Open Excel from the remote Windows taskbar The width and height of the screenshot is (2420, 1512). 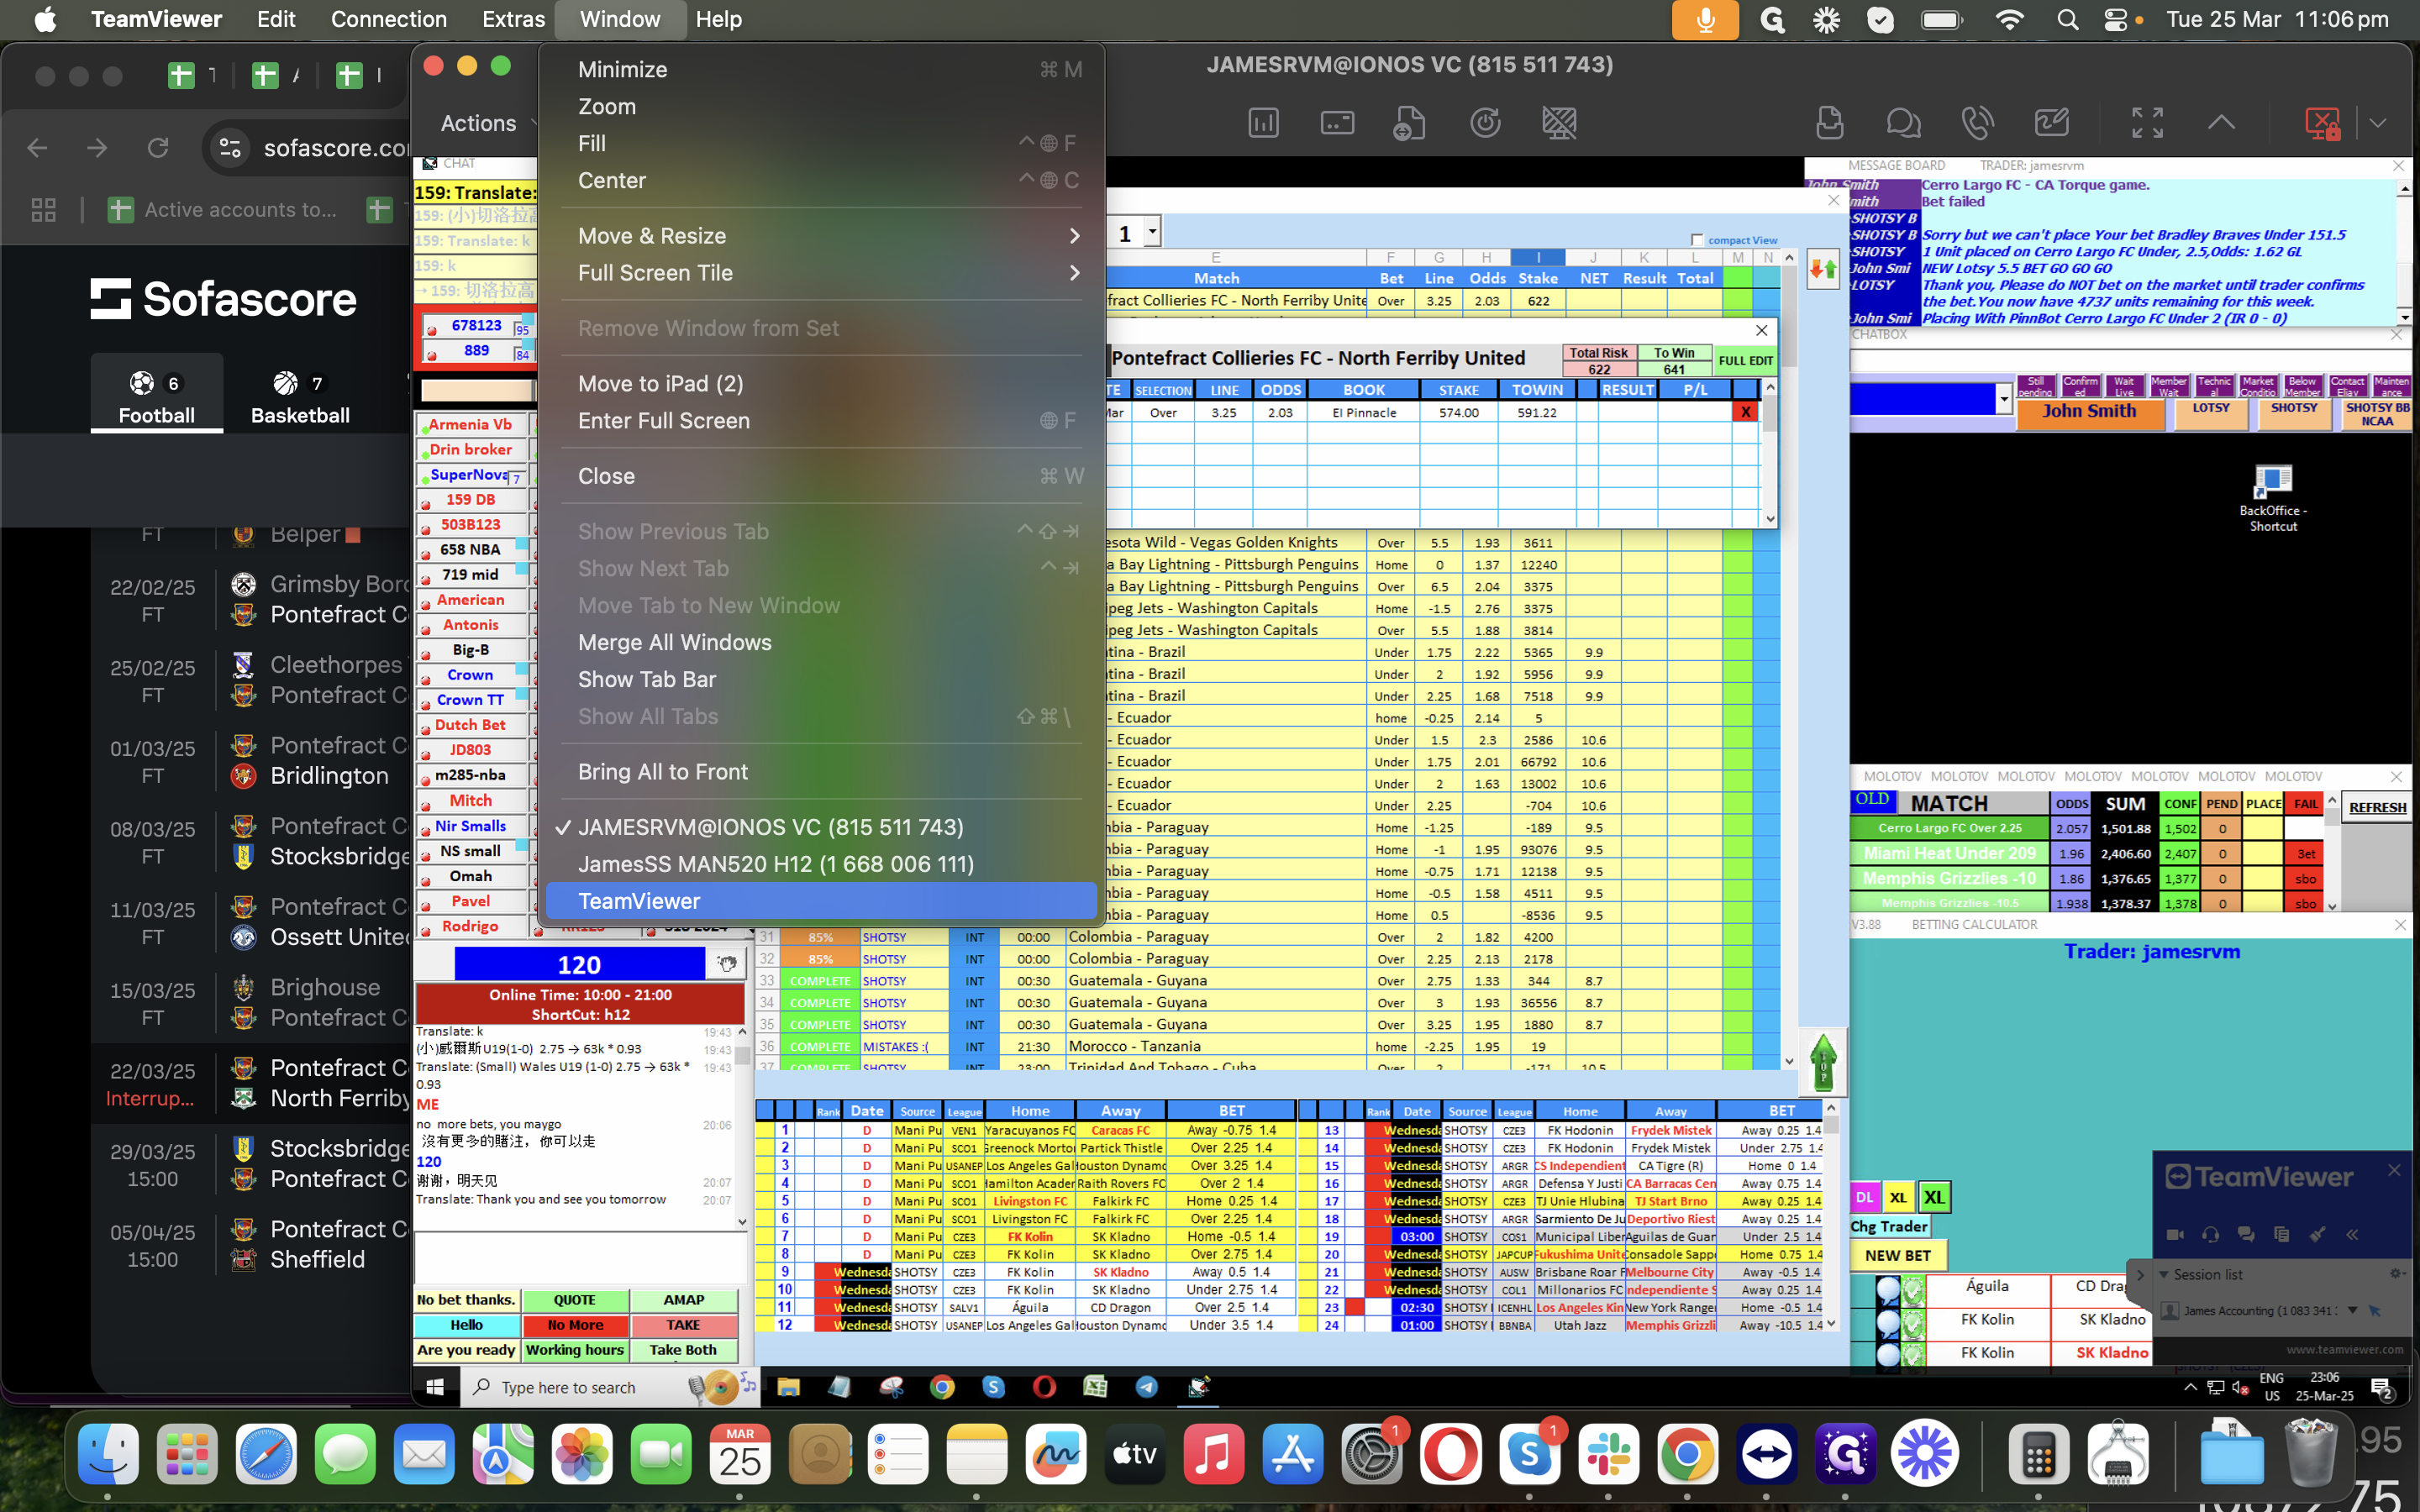pos(1095,1387)
